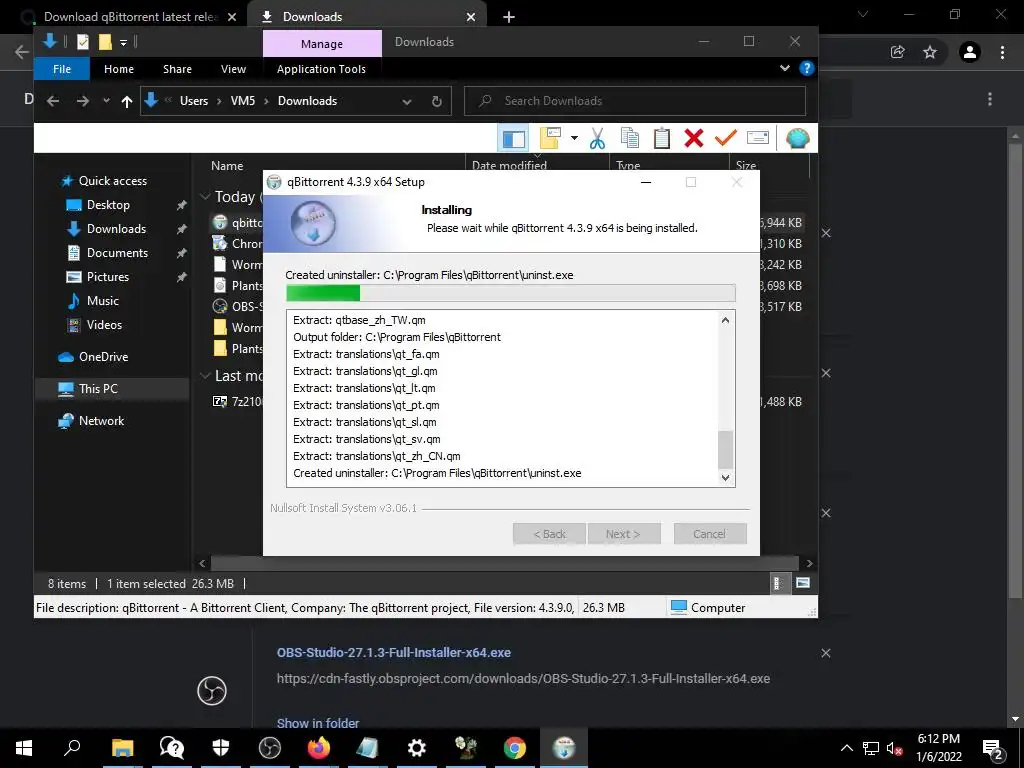The height and width of the screenshot is (768, 1024).
Task: Cut selection with the scissors icon
Action: coord(597,138)
